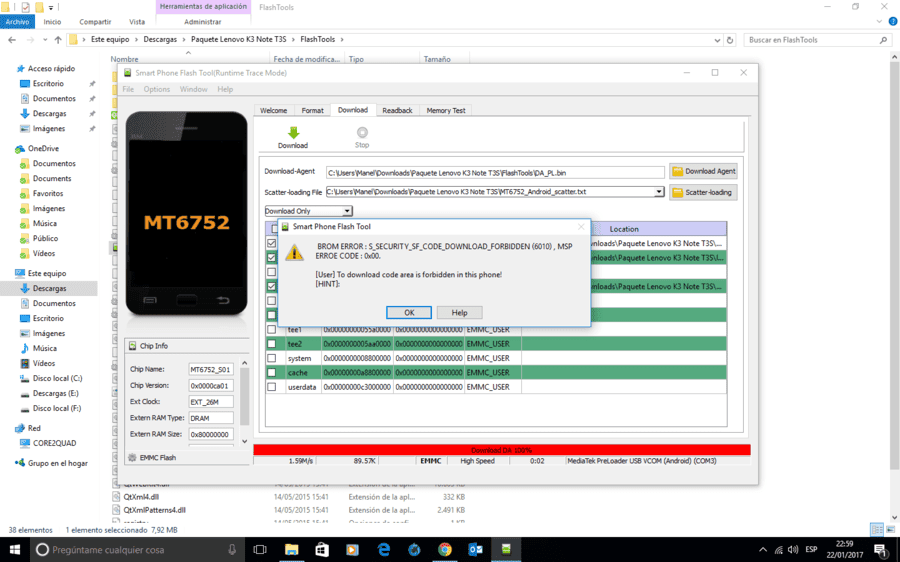Open the Windows Store taskbar icon
The image size is (900, 562).
click(322, 549)
